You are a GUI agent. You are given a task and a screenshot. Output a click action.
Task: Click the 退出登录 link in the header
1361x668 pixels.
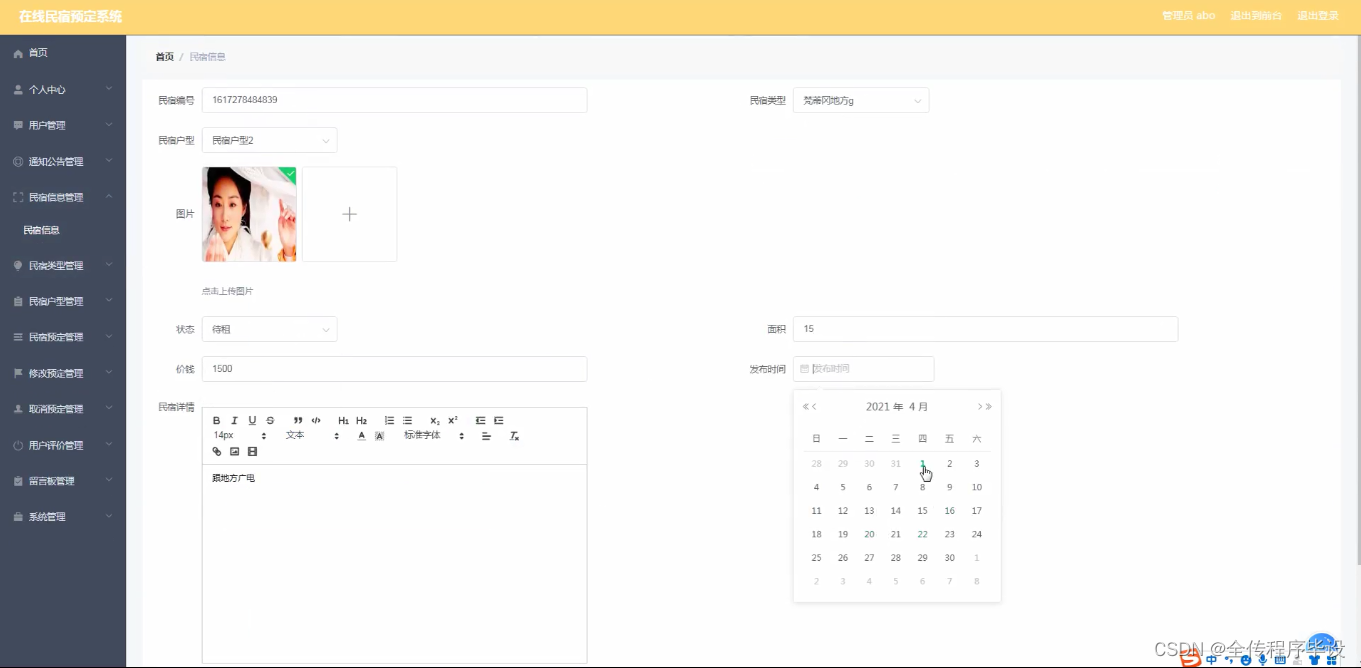(1318, 15)
